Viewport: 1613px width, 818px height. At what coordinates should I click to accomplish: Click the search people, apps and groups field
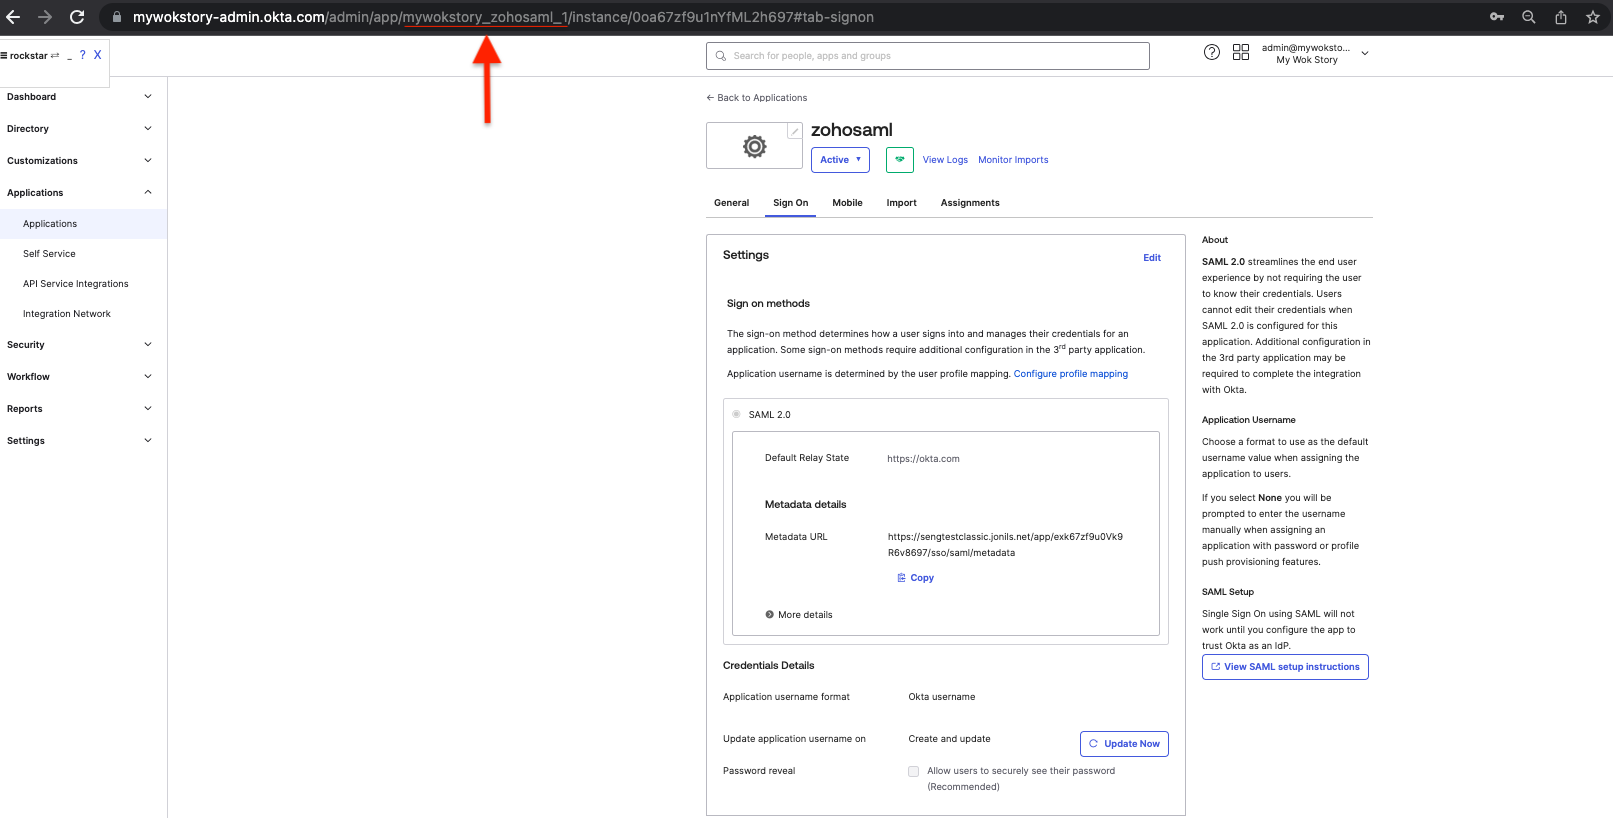click(927, 56)
